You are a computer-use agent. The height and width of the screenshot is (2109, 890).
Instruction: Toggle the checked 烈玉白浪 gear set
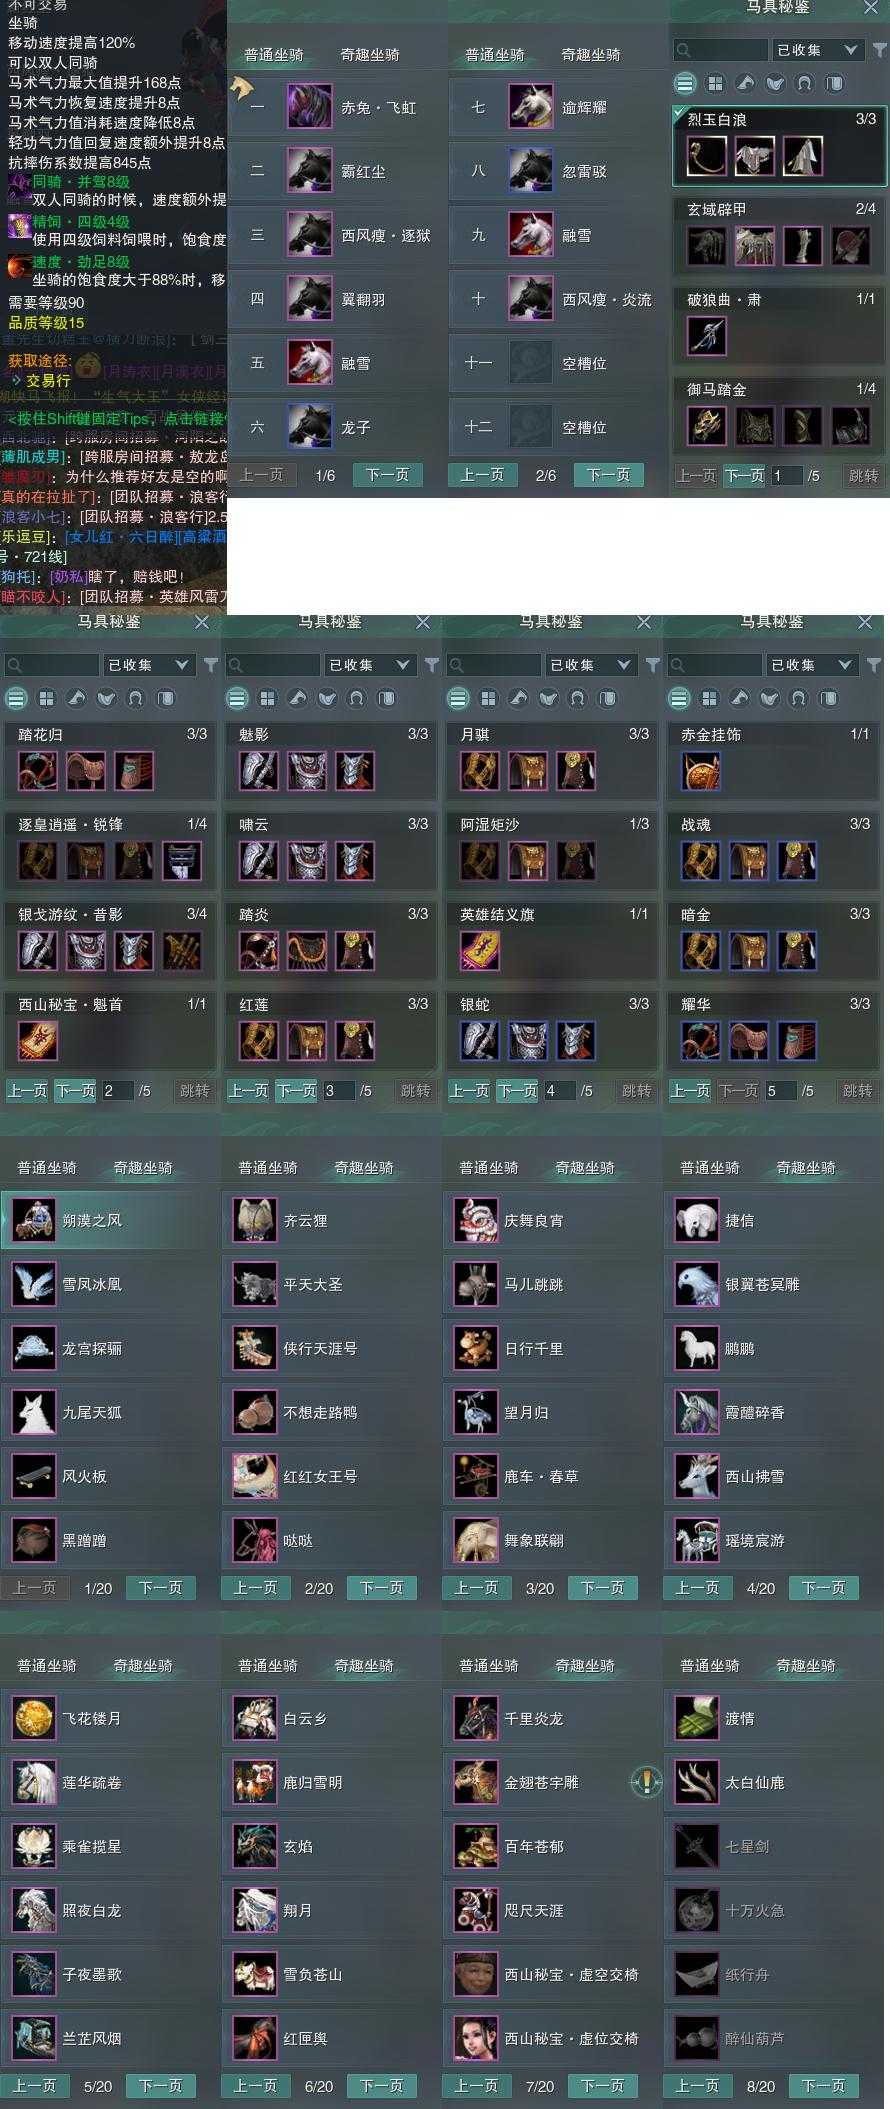[x=780, y=146]
